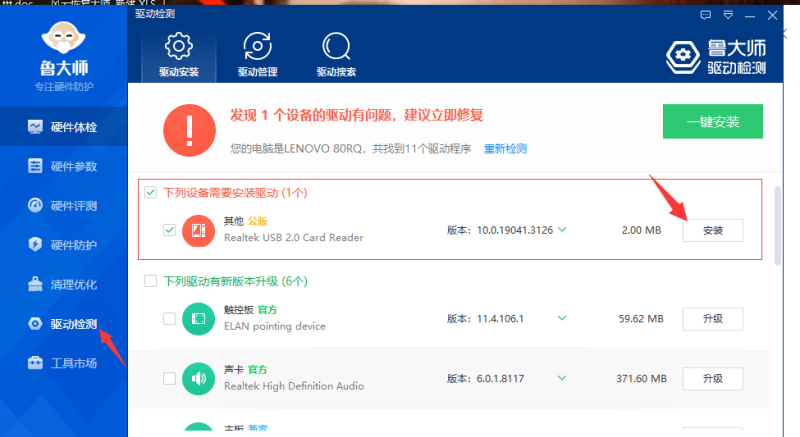800x437 pixels.
Task: Close the 驱动检测 window
Action: pos(772,16)
